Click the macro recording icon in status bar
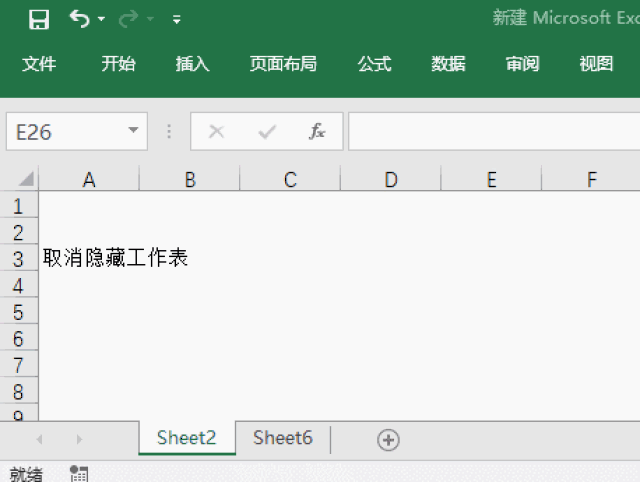The width and height of the screenshot is (640, 482). tap(78, 474)
